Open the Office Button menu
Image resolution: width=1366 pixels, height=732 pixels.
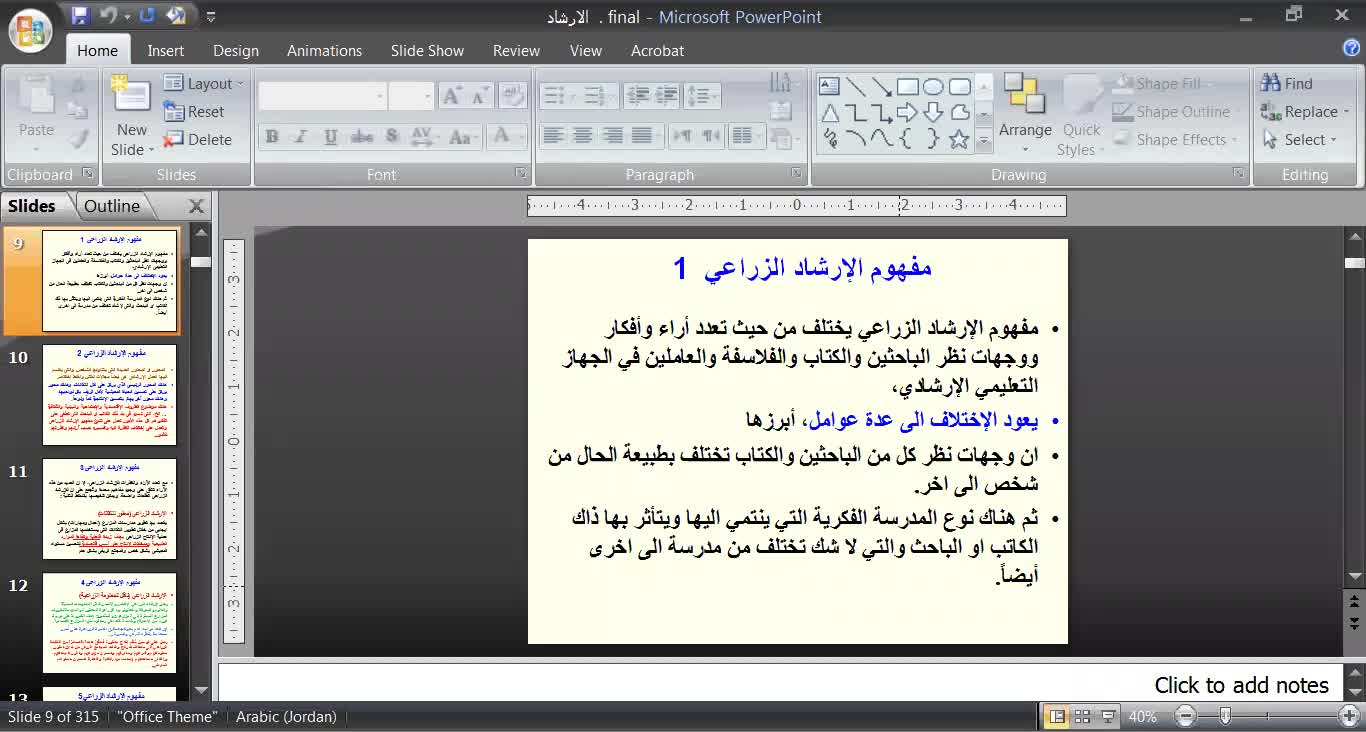(30, 29)
